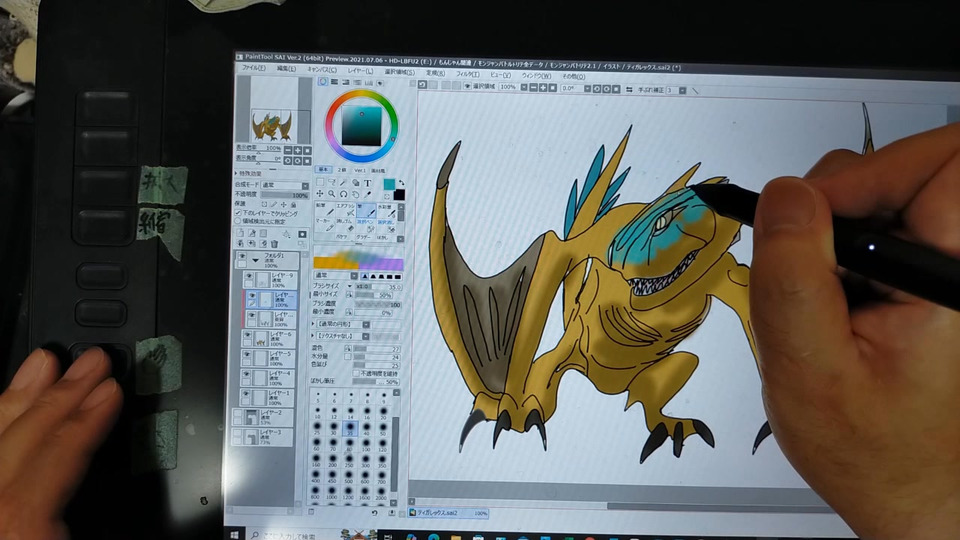Zoom out with navigator minus button
Screen dimensions: 960x540
click(288, 151)
